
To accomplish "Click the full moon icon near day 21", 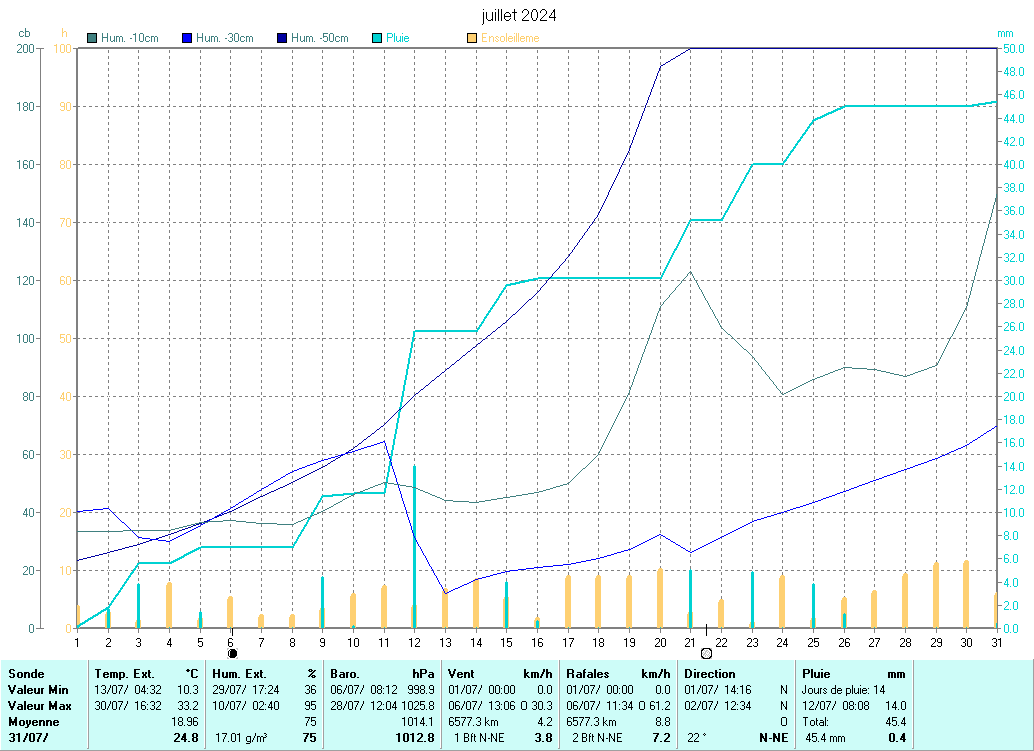I will click(706, 653).
